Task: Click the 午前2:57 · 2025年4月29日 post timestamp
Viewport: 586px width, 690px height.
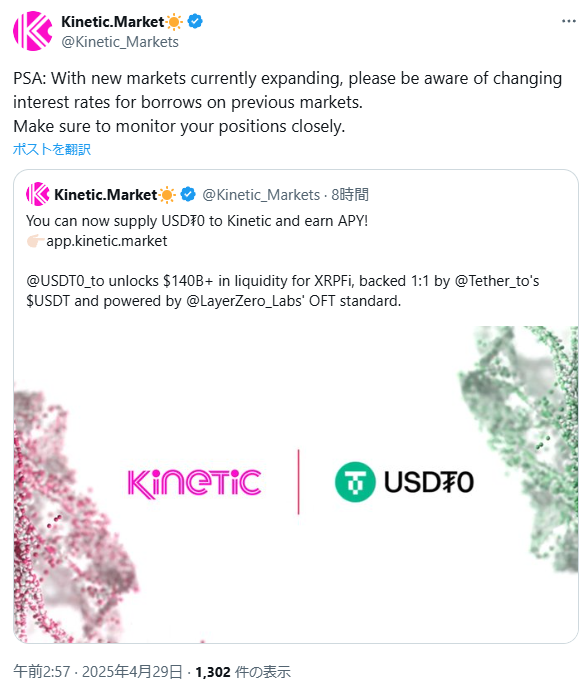Action: tap(98, 672)
